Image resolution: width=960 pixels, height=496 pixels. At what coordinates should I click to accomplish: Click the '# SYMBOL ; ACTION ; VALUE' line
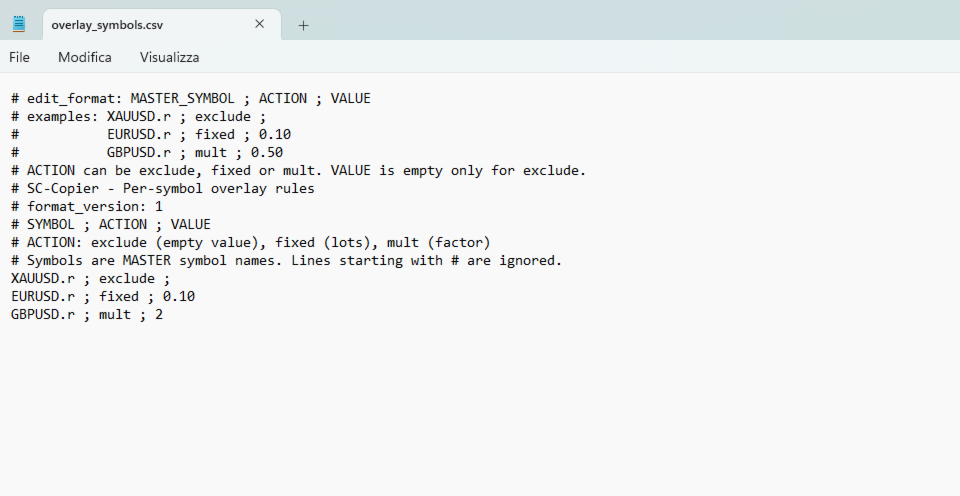[x=111, y=225]
